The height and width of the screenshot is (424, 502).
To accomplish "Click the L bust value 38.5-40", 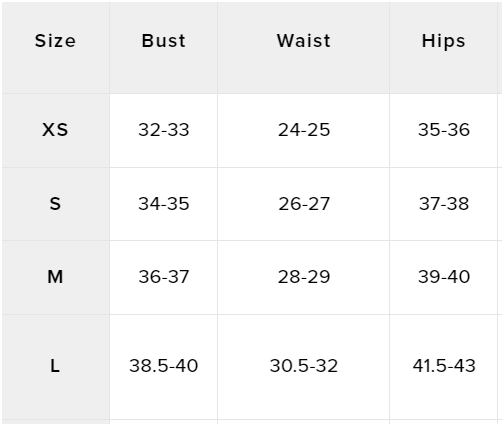I will coord(164,366).
